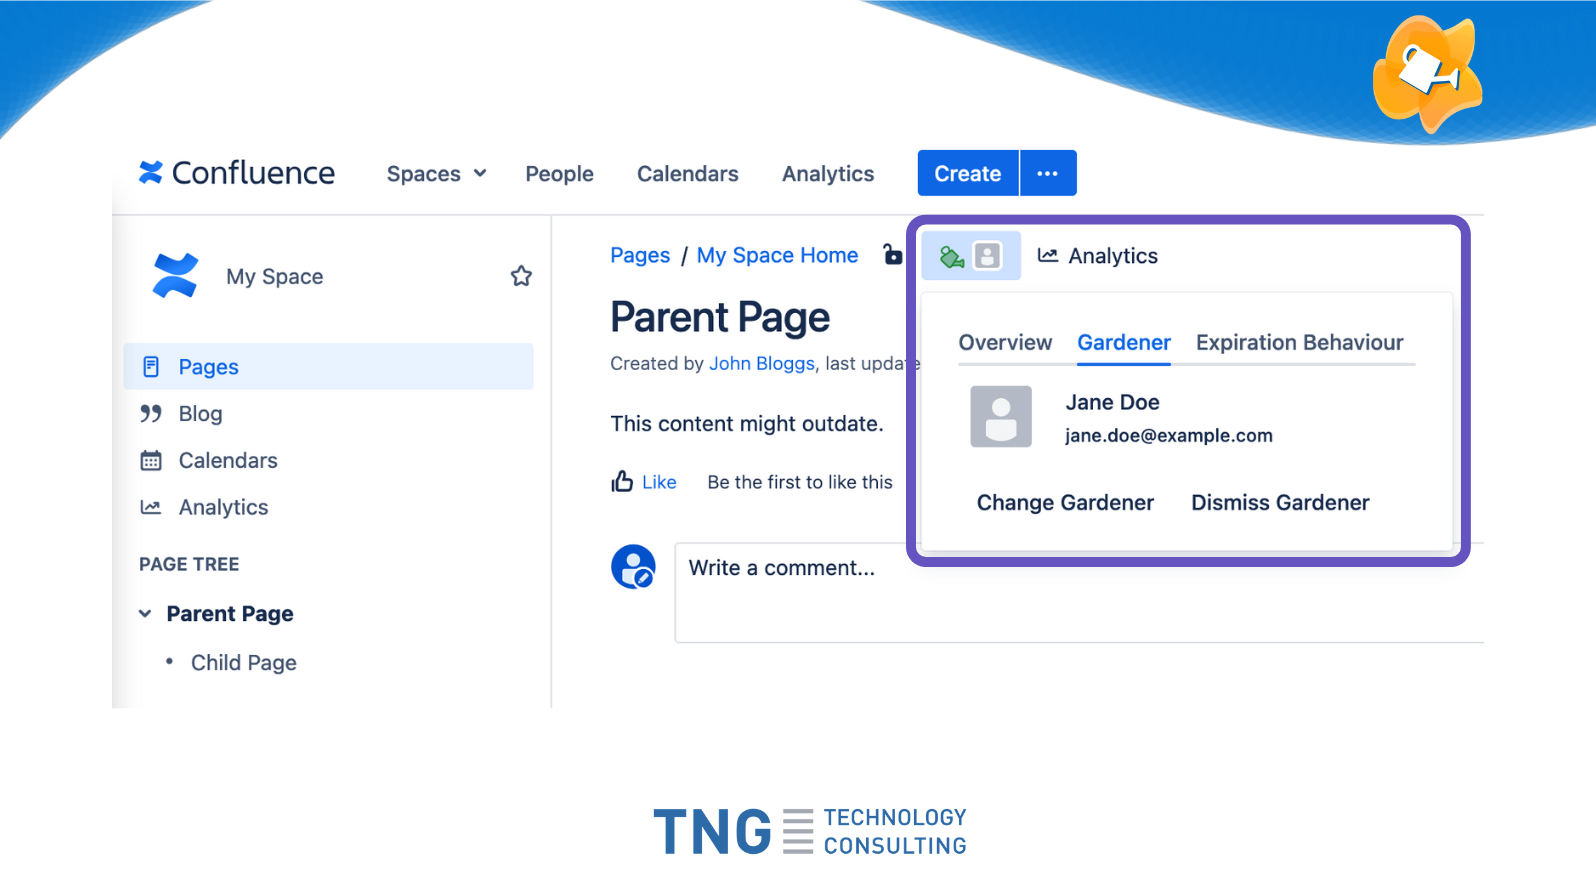Switch to the Overview tab
The width and height of the screenshot is (1596, 896).
(1005, 343)
